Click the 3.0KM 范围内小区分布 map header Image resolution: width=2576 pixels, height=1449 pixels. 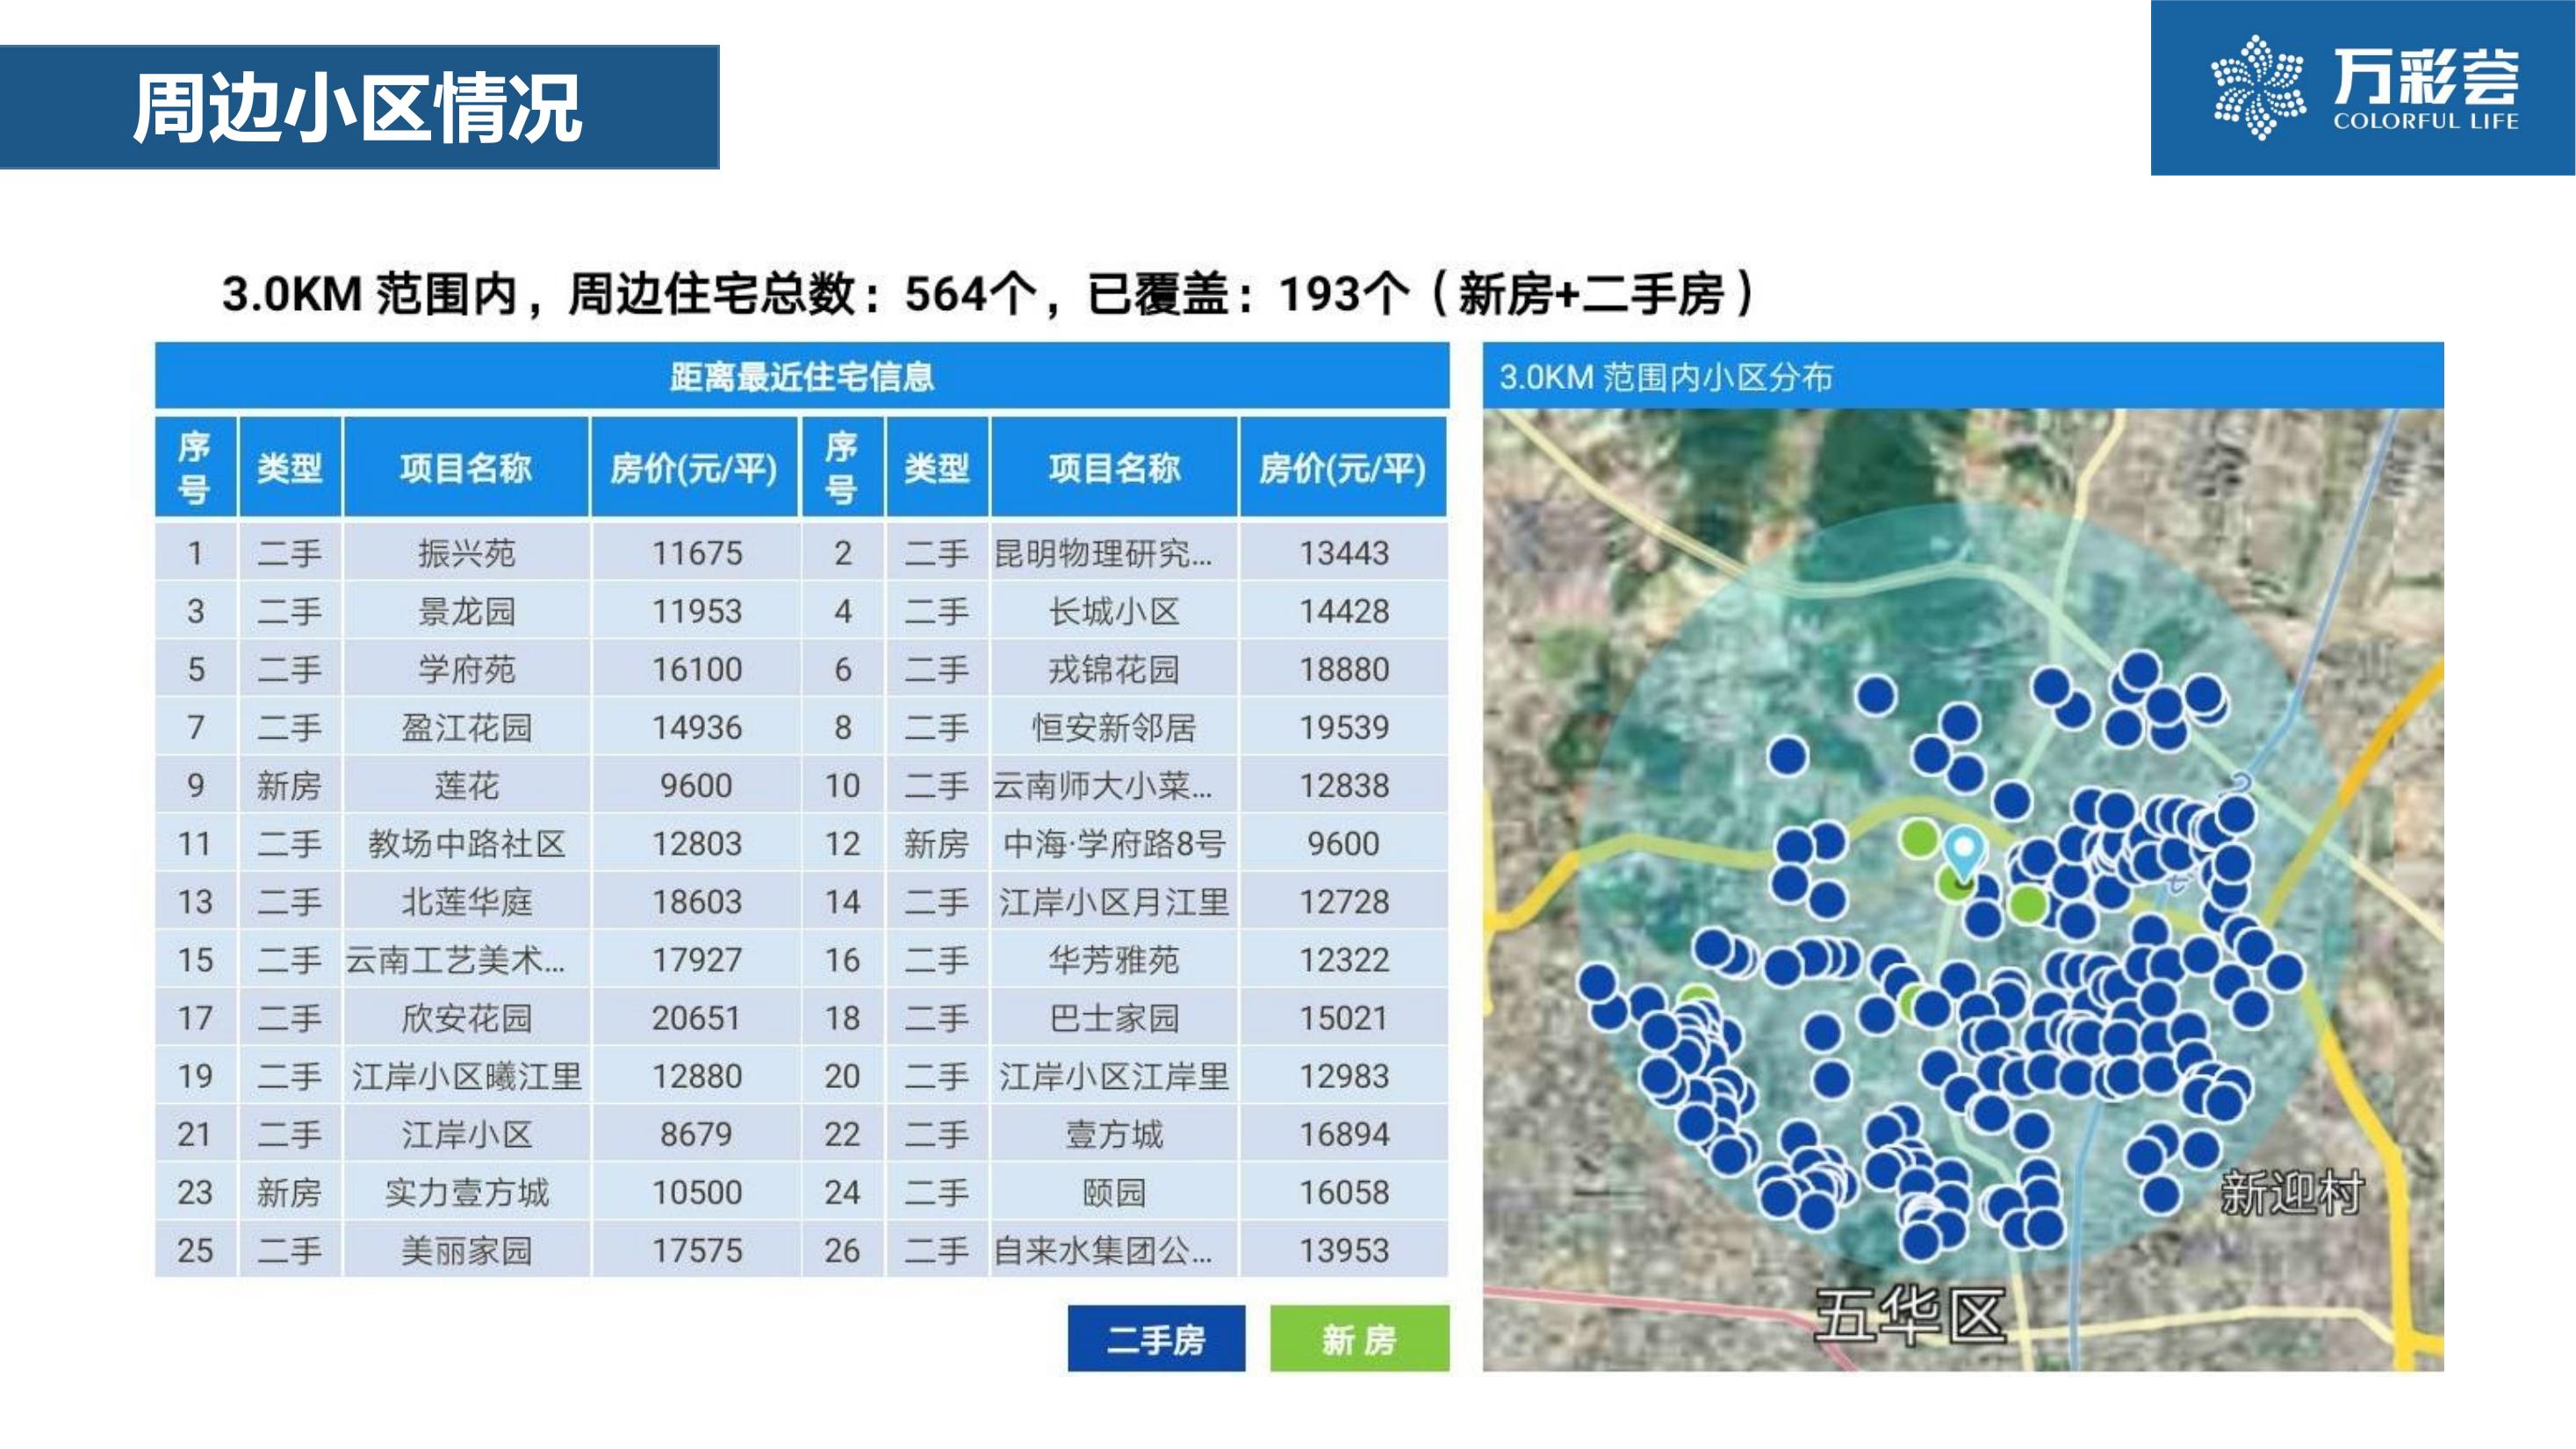(x=1963, y=376)
